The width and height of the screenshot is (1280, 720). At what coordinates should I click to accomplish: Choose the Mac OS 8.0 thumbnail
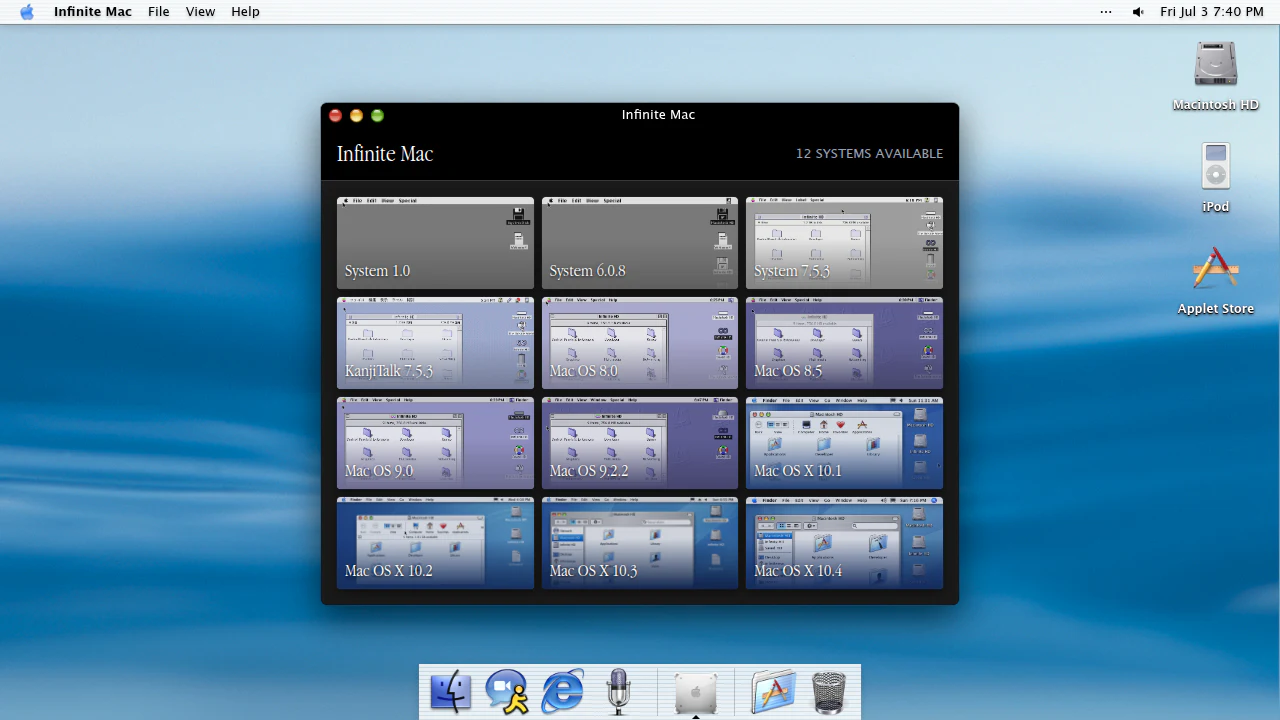640,343
